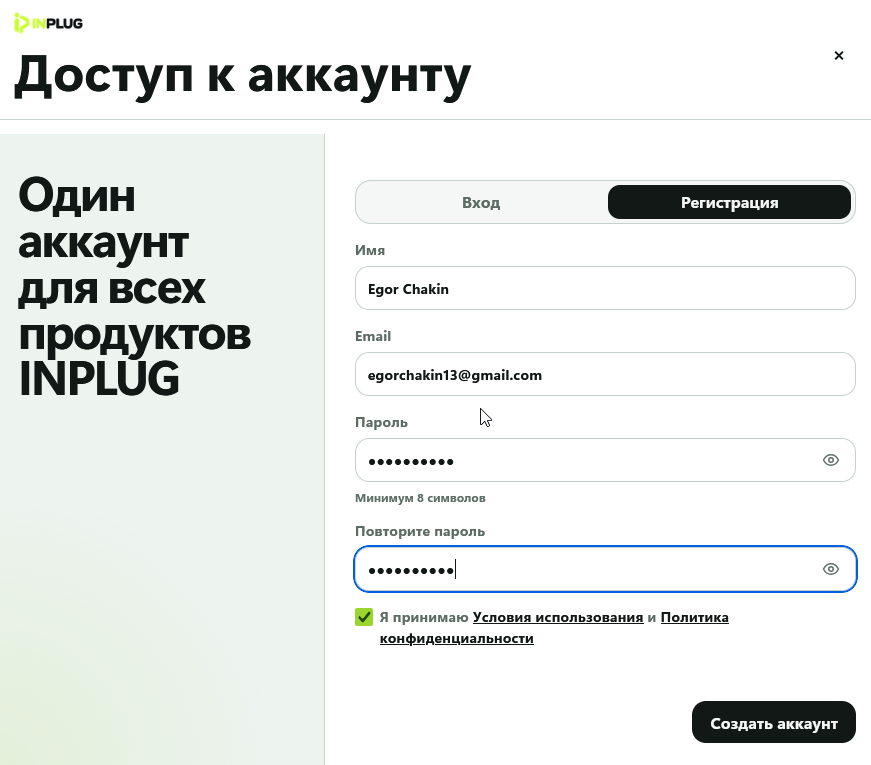Click the 'Минимум 8 символов' hint text
Image resolution: width=871 pixels, height=765 pixels.
(420, 498)
